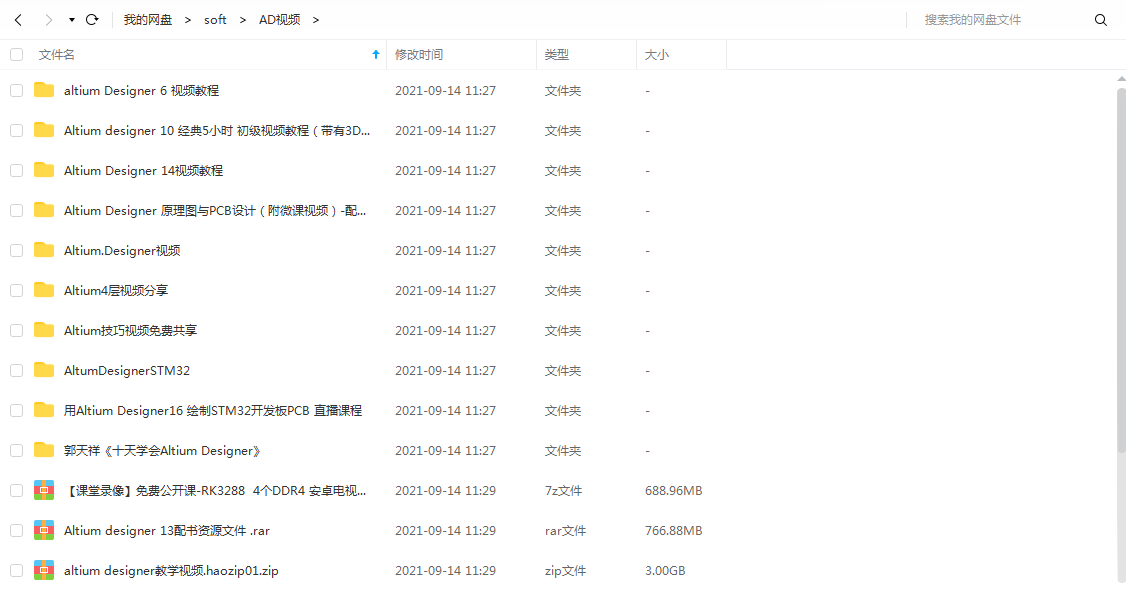The height and width of the screenshot is (589, 1126).
Task: Check the box for altium Designer 6 视频教程
Action: point(17,91)
